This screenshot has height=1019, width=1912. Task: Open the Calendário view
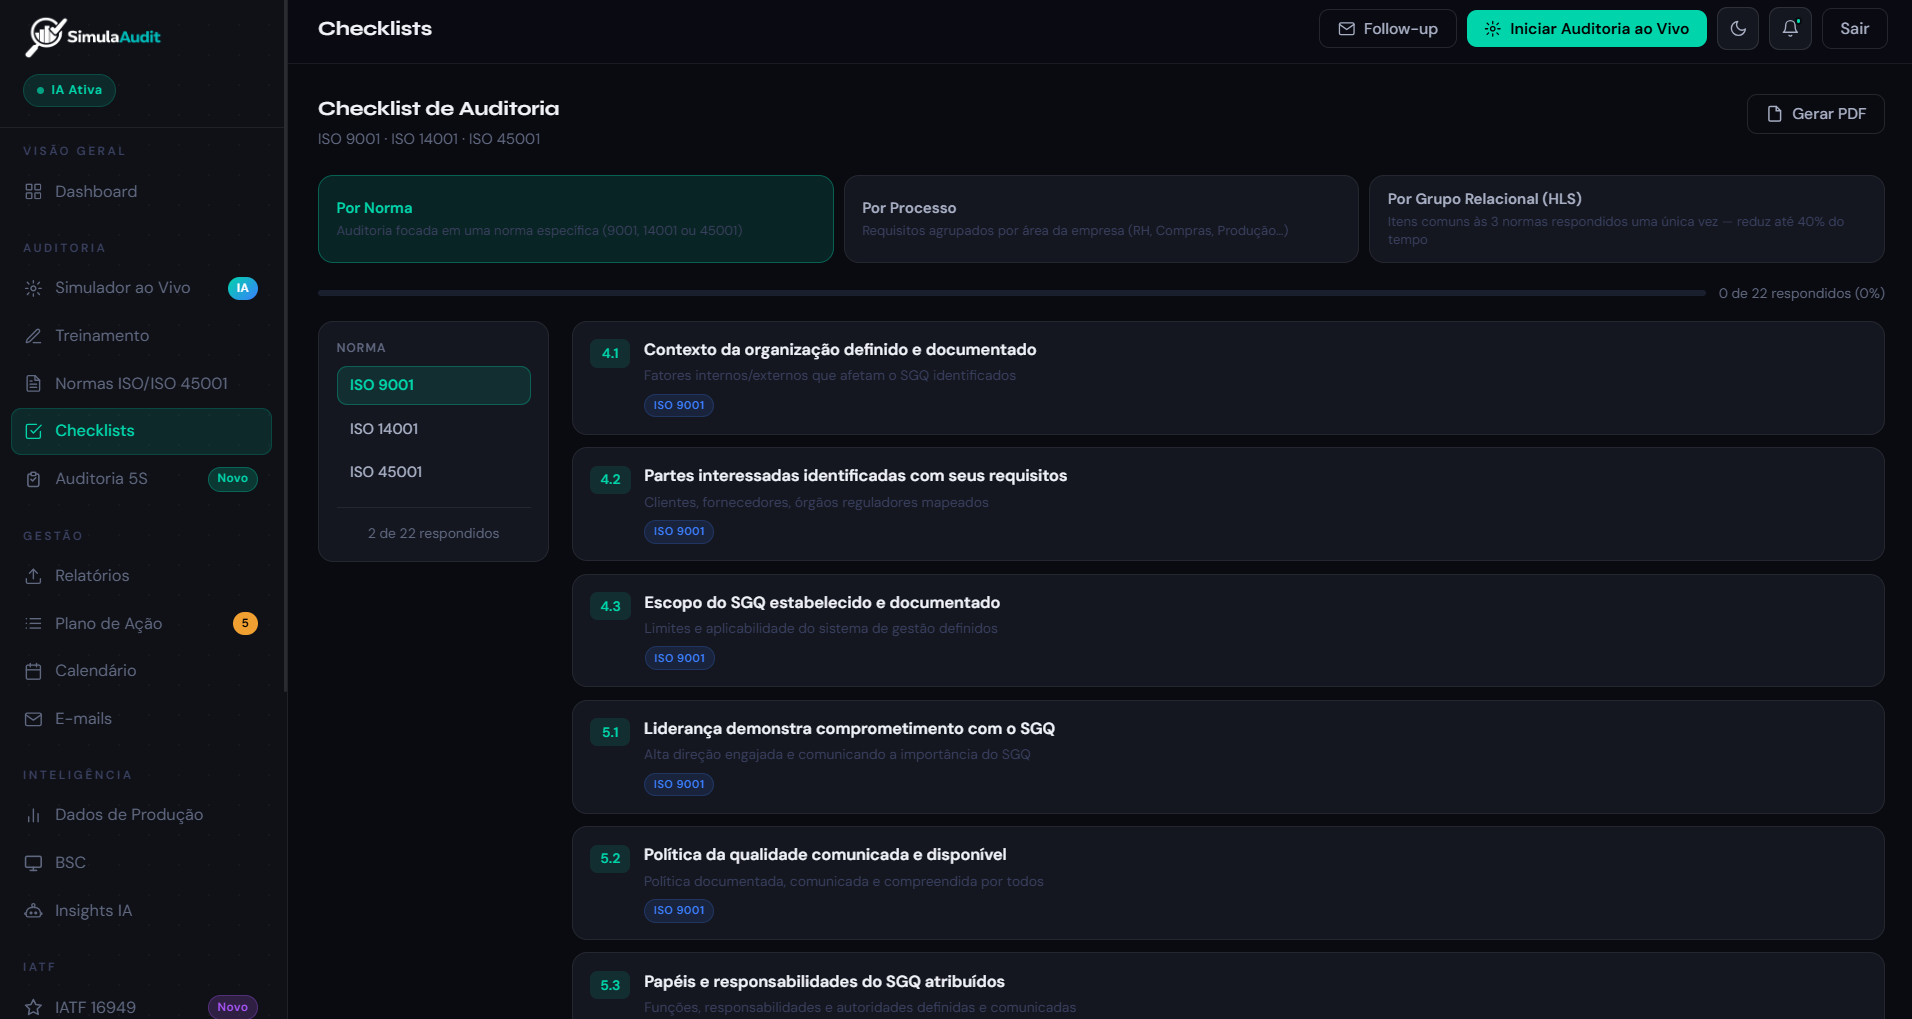pyautogui.click(x=98, y=670)
